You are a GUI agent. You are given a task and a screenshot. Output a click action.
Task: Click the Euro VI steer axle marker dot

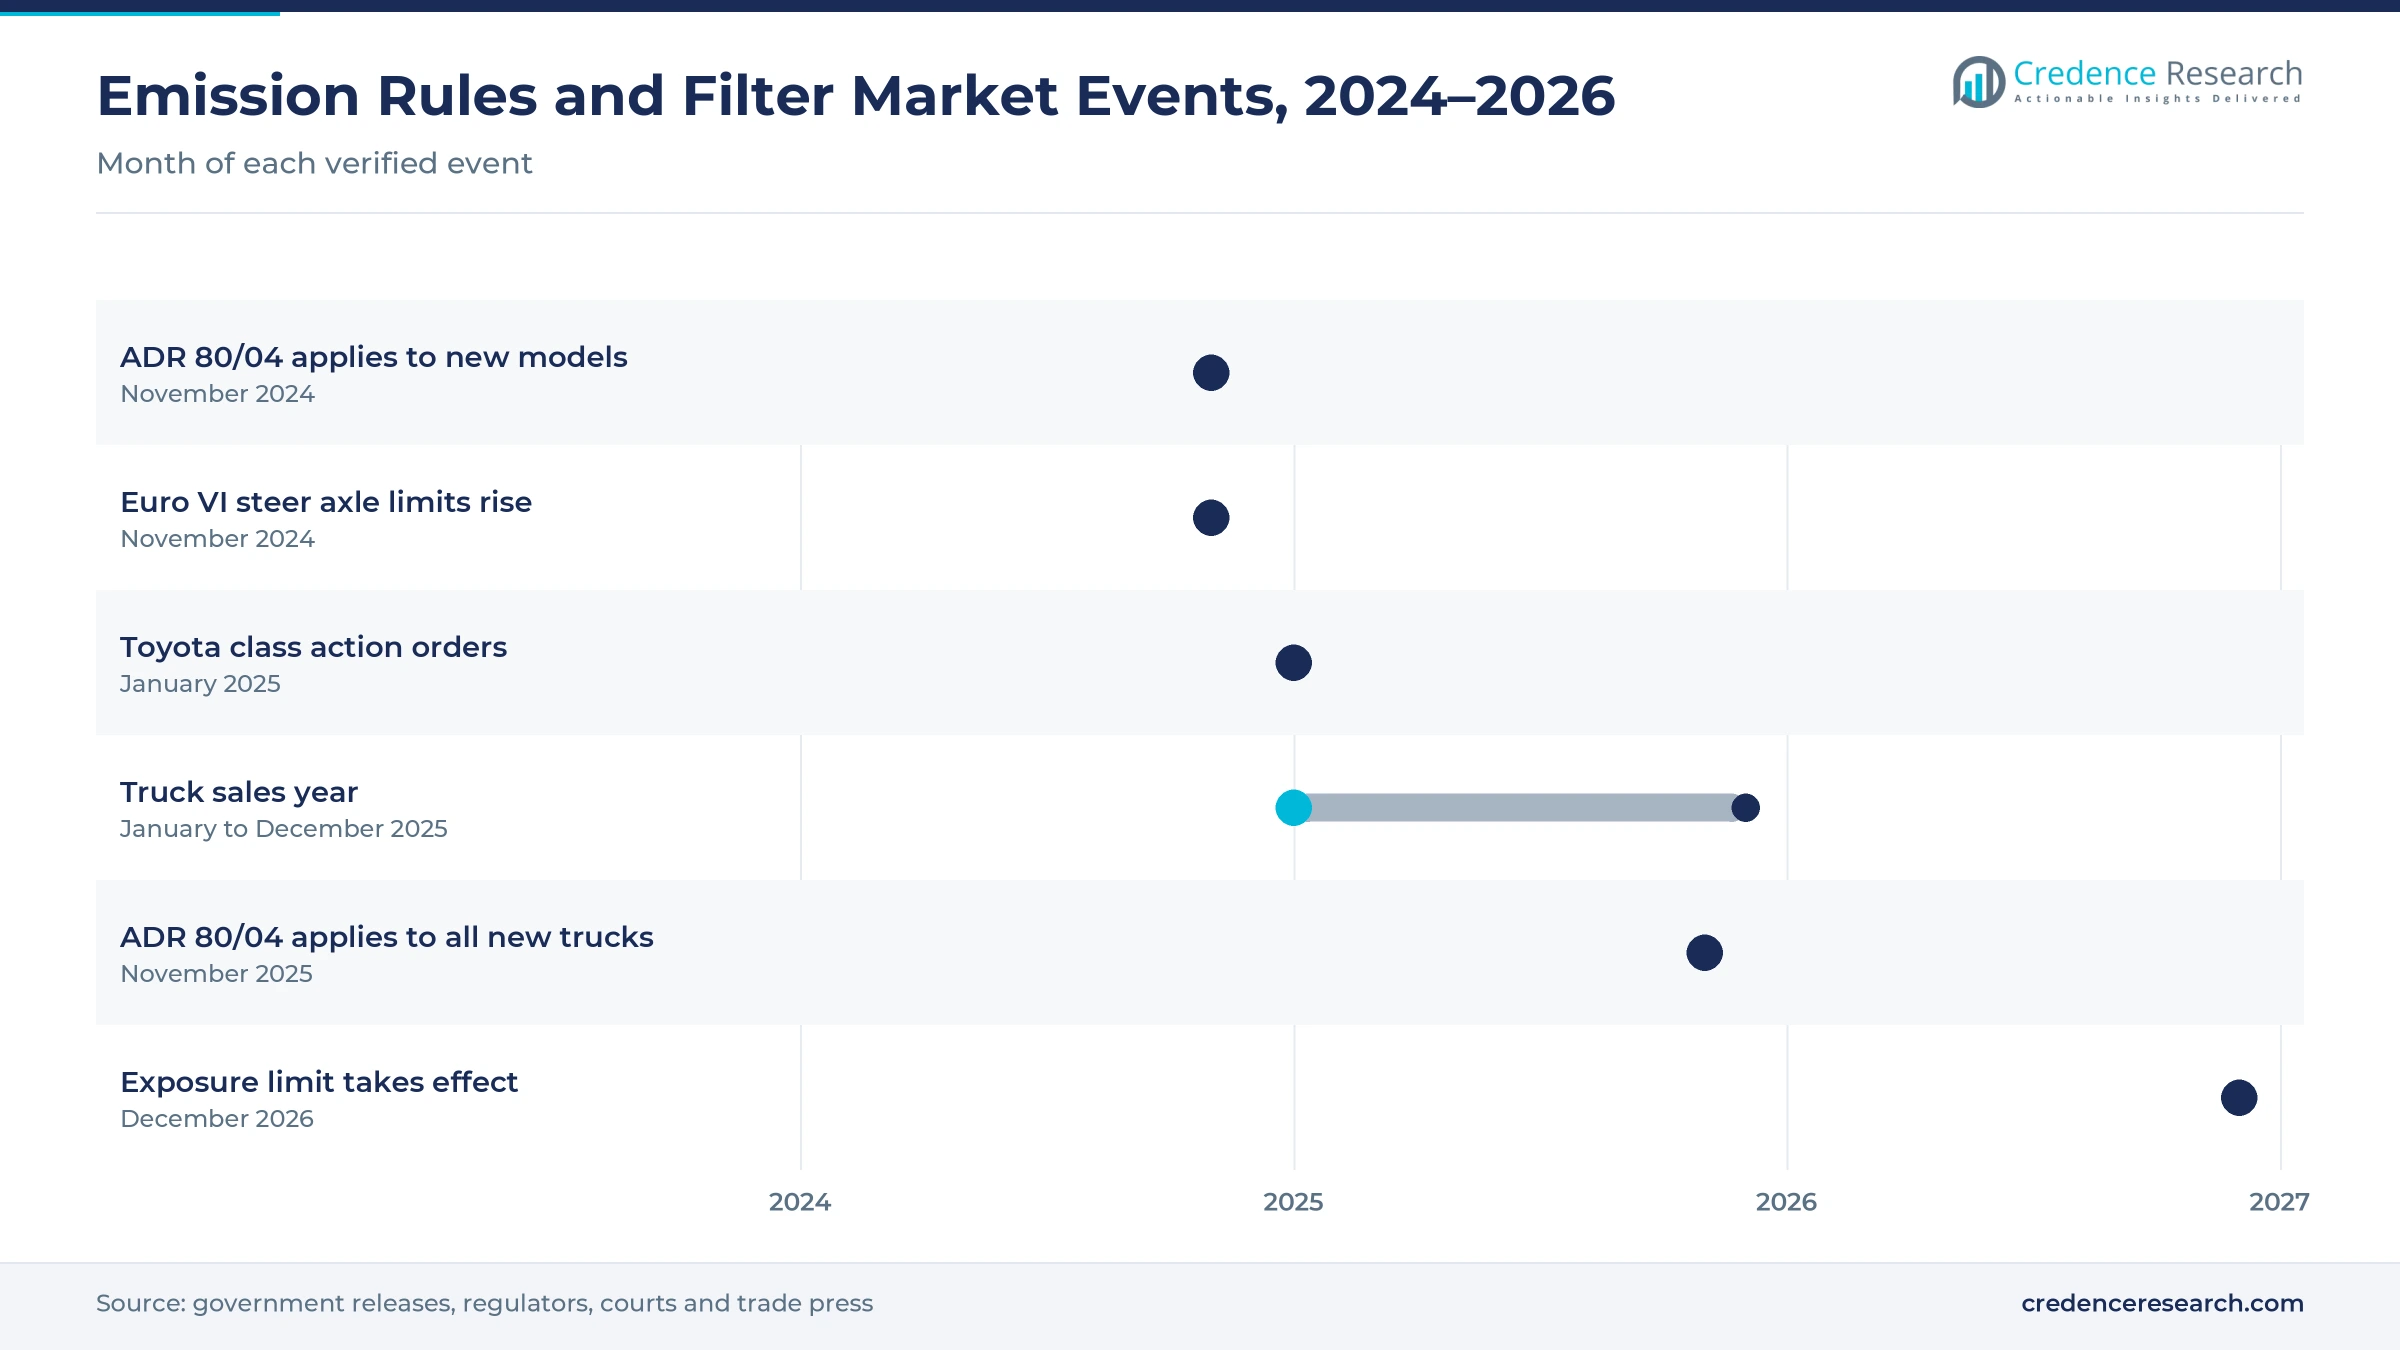(1211, 518)
